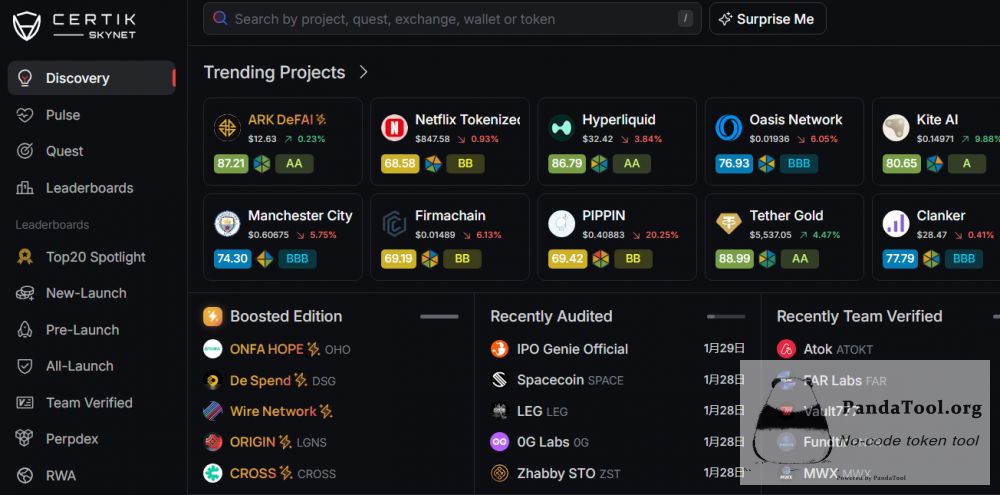
Task: Open the Manchester City project card
Action: [282, 237]
